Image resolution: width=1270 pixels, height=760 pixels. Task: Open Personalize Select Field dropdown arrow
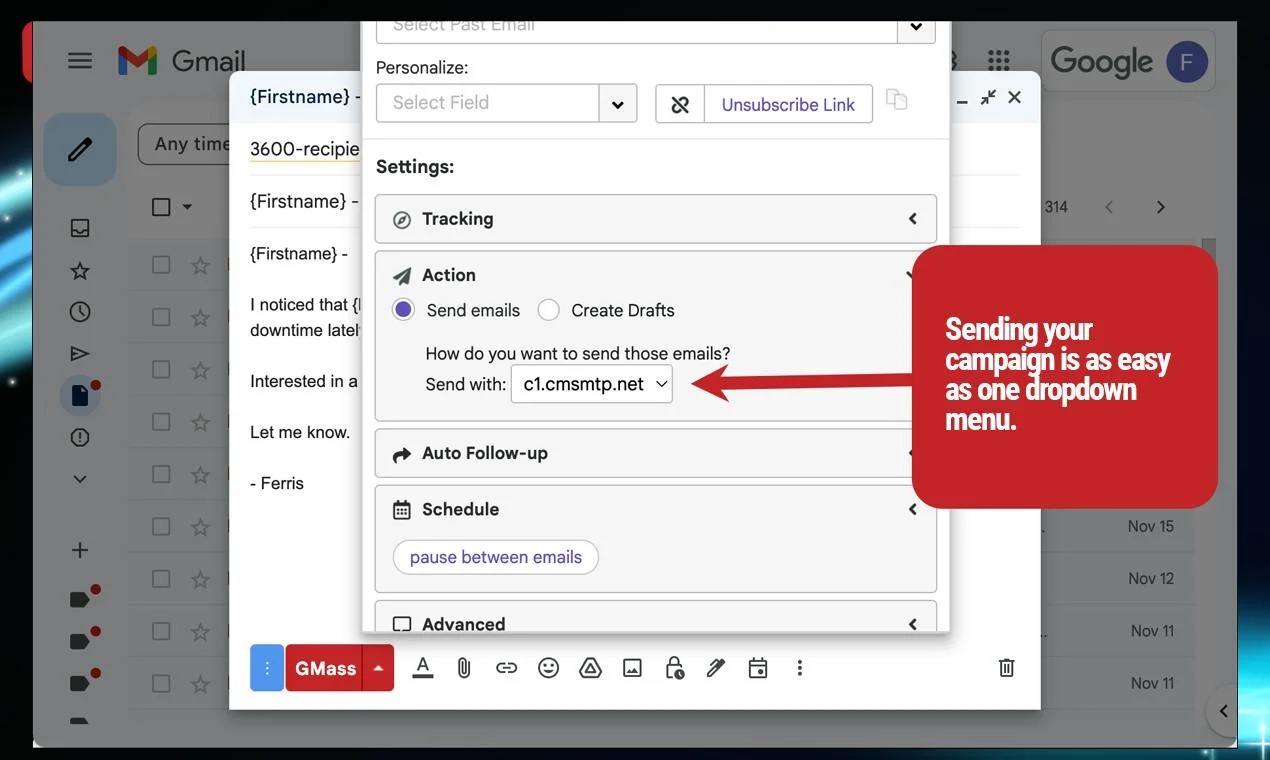coord(618,103)
